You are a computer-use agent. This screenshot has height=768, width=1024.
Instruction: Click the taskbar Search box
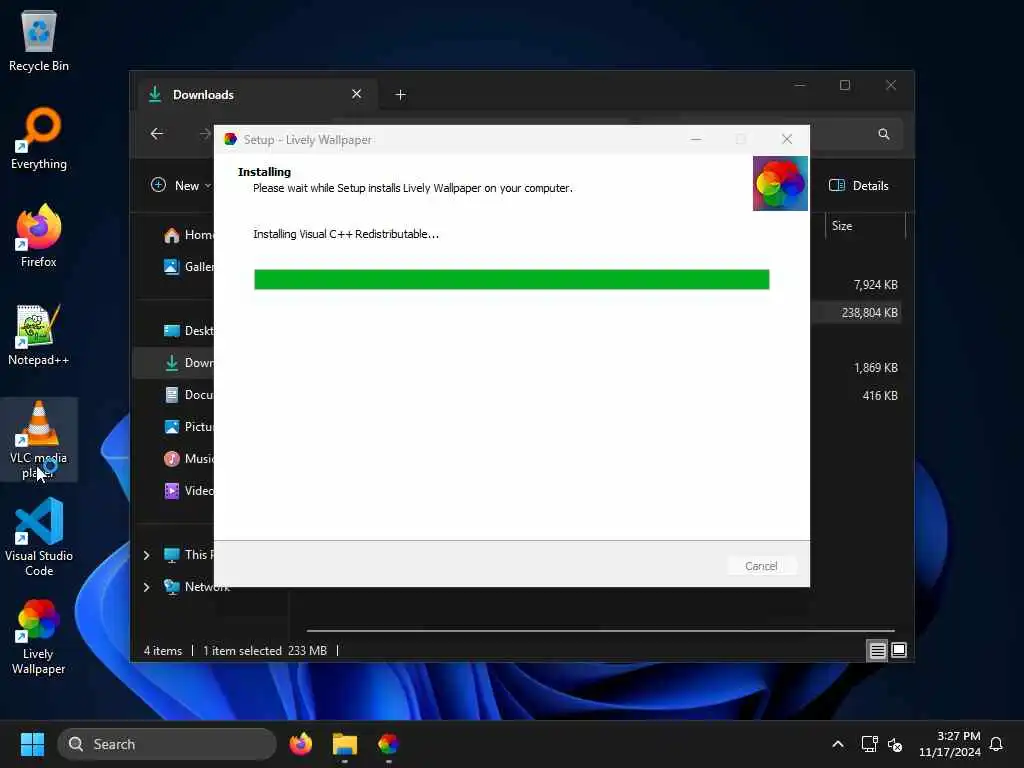167,744
